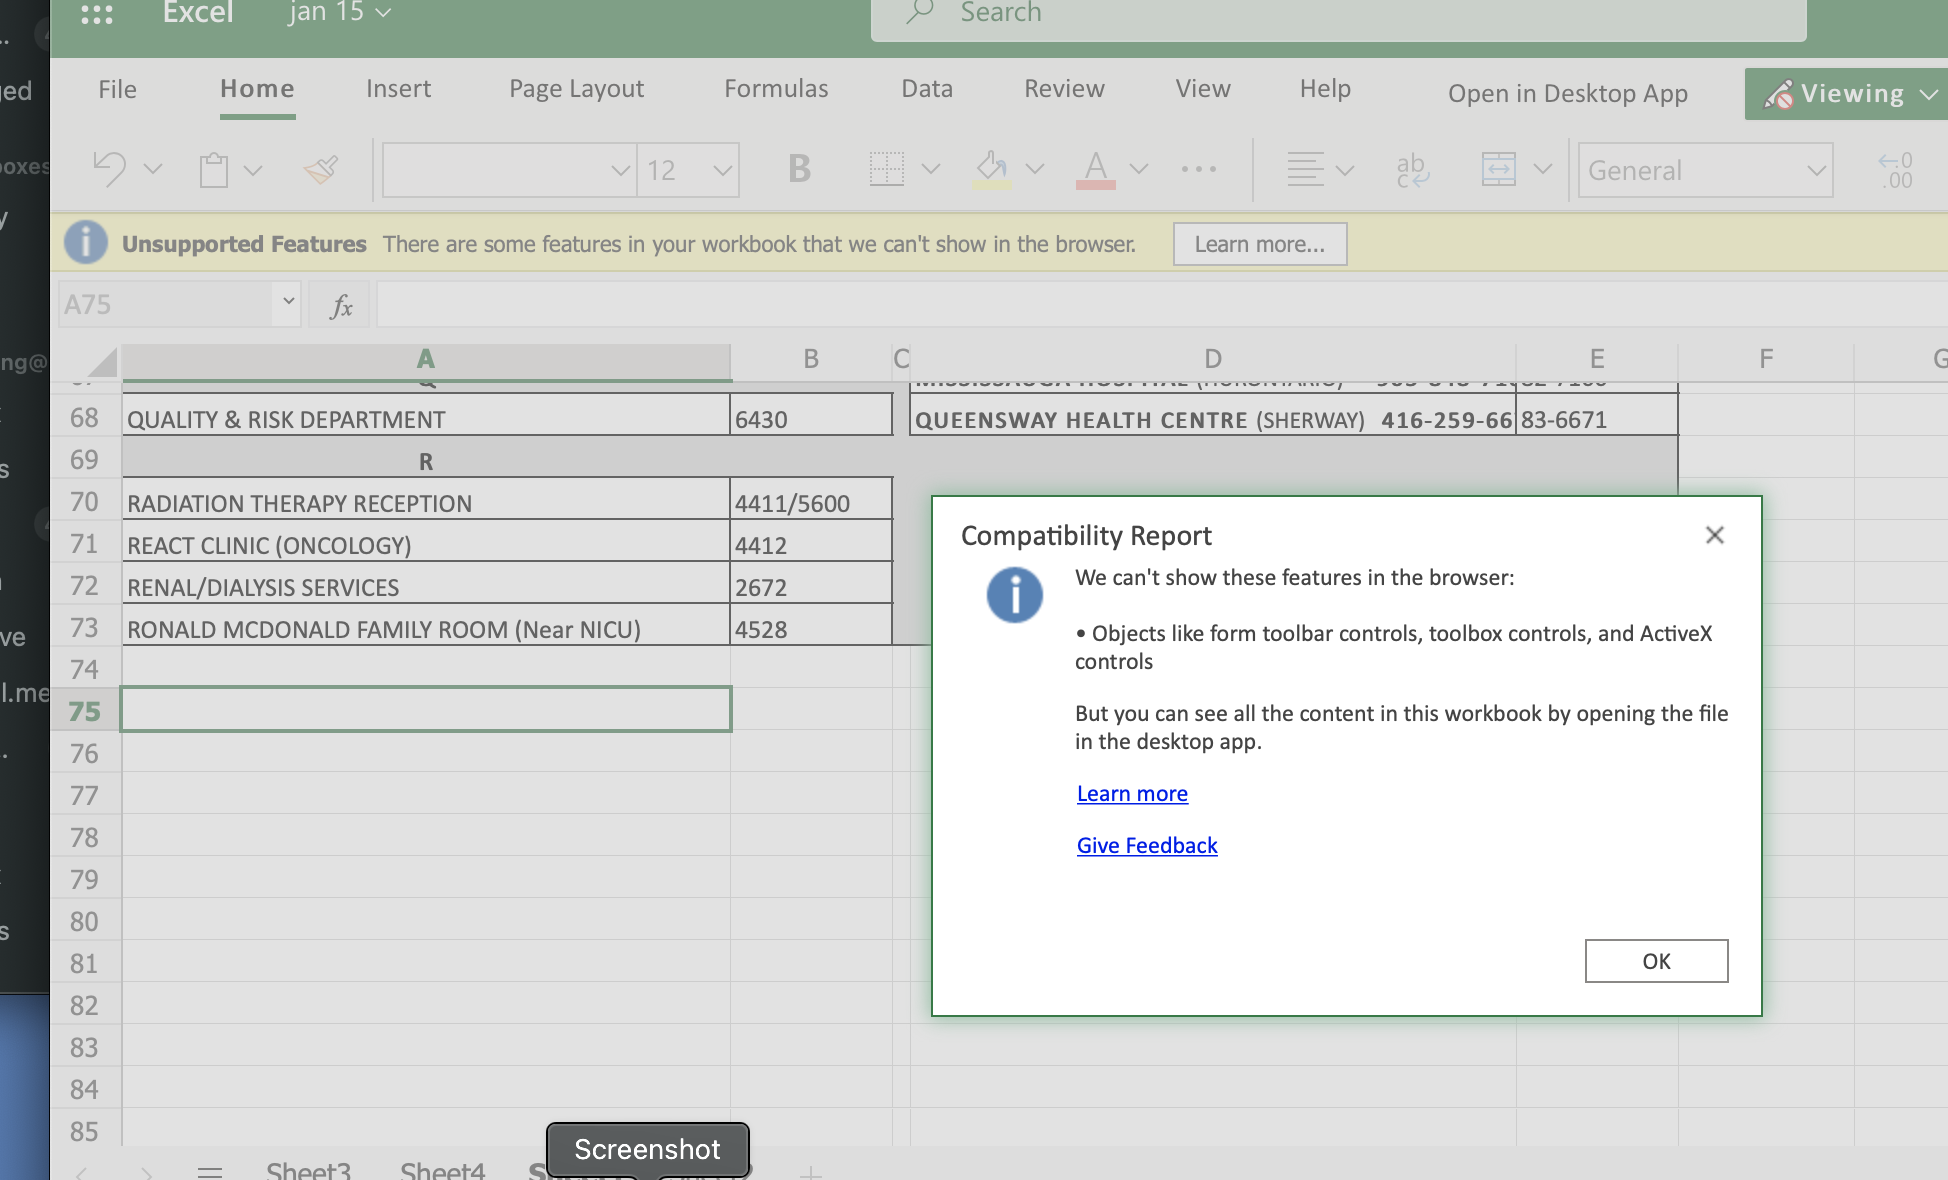The width and height of the screenshot is (1948, 1180).
Task: Click the Wrap Text icon
Action: (1412, 170)
